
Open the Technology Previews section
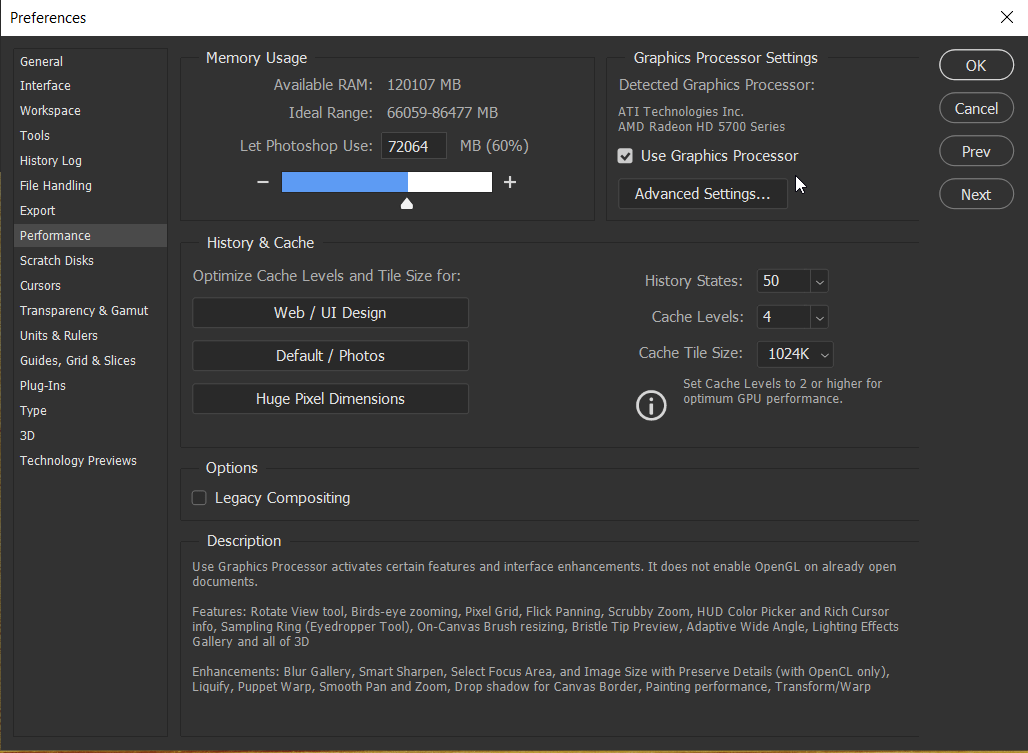(78, 460)
